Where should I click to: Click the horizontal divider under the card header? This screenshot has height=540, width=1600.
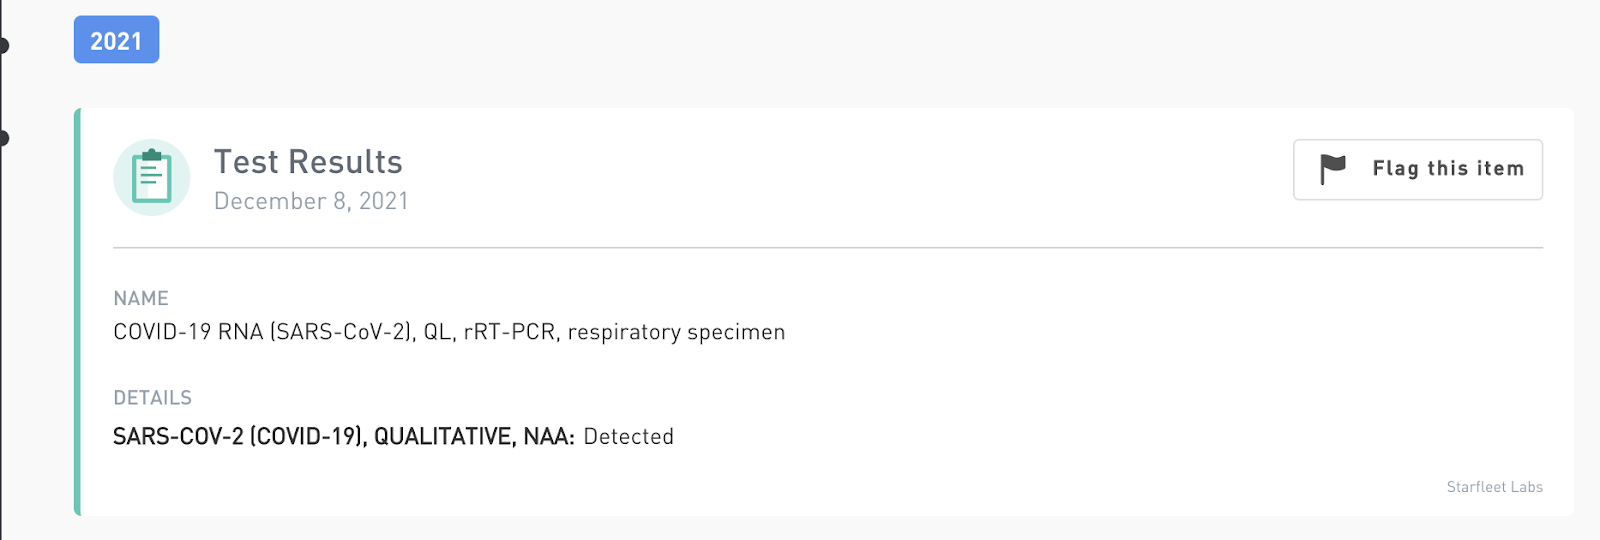point(828,247)
